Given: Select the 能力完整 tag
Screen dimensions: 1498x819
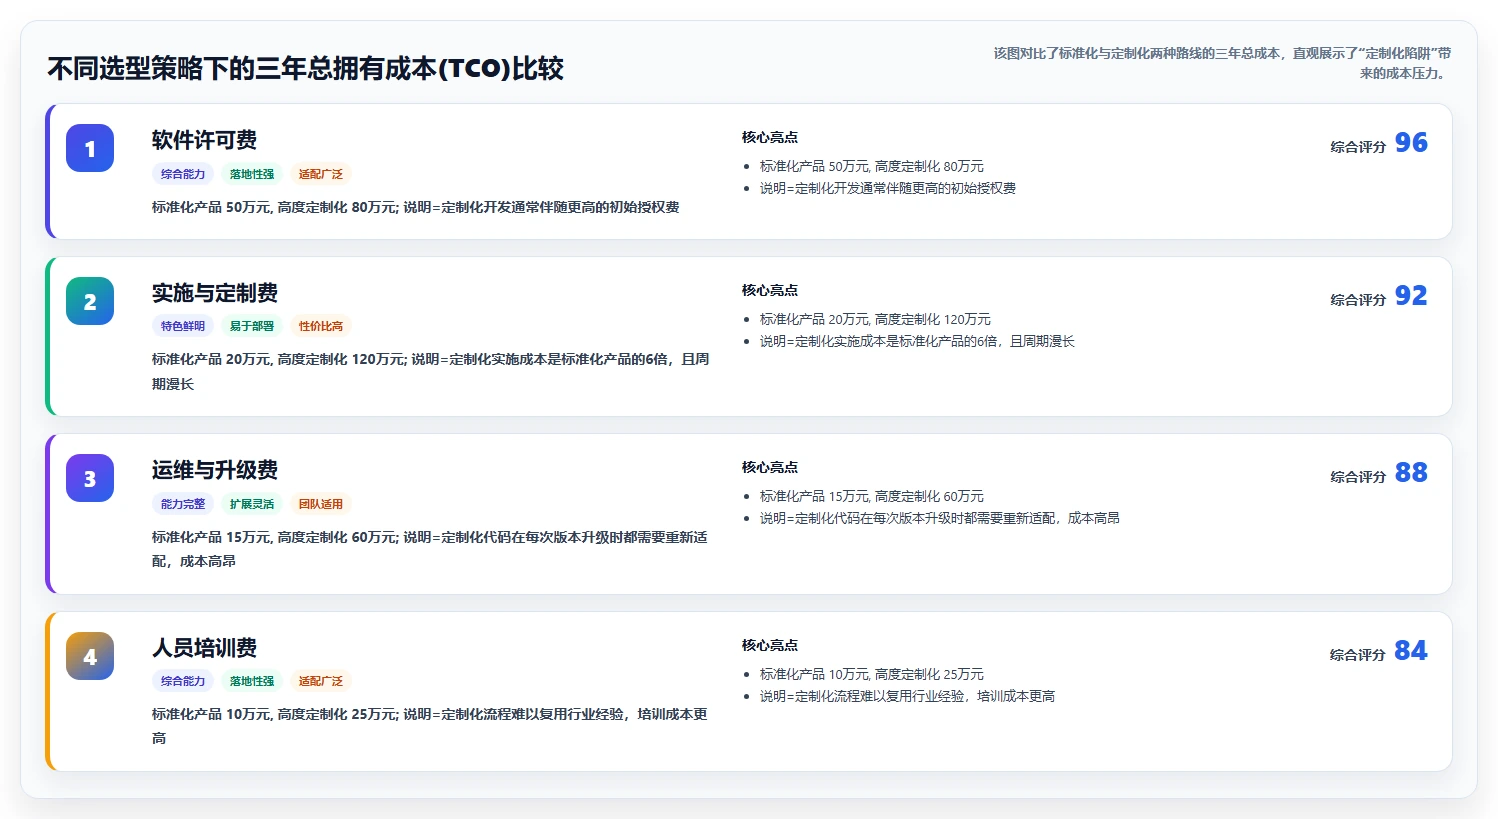Looking at the screenshot, I should (x=183, y=504).
